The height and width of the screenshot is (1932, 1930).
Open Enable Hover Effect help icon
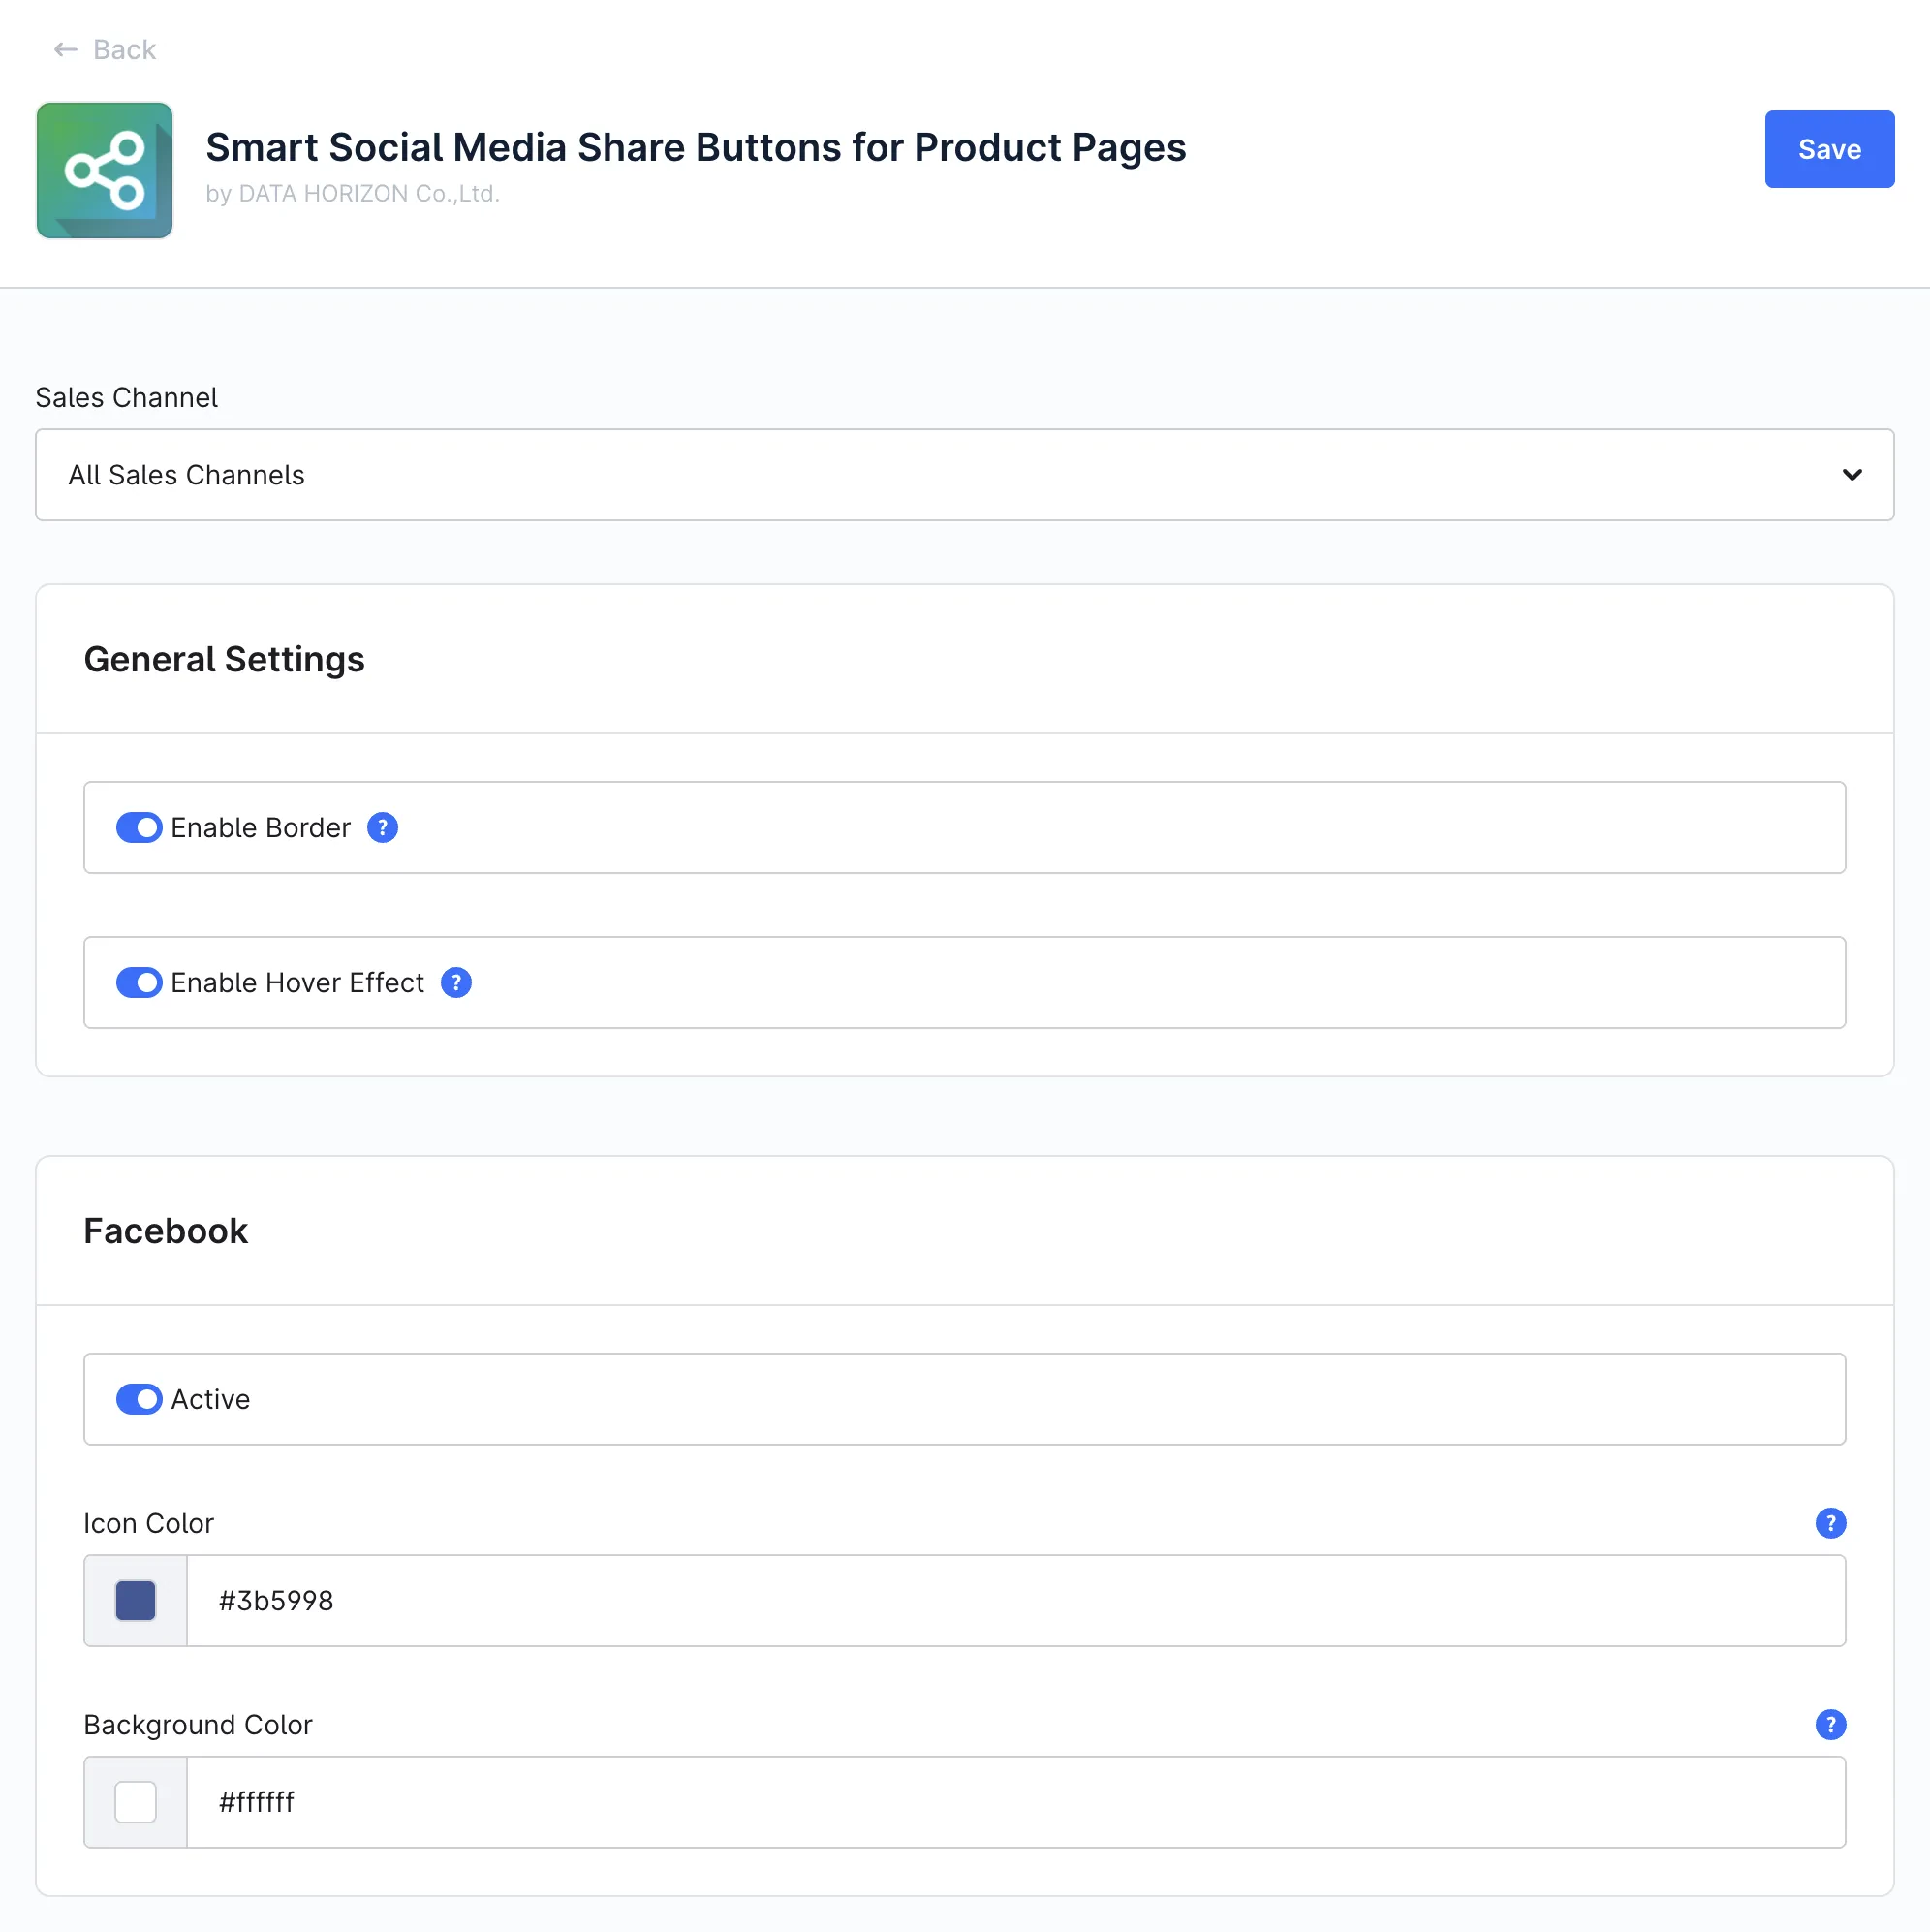tap(456, 982)
